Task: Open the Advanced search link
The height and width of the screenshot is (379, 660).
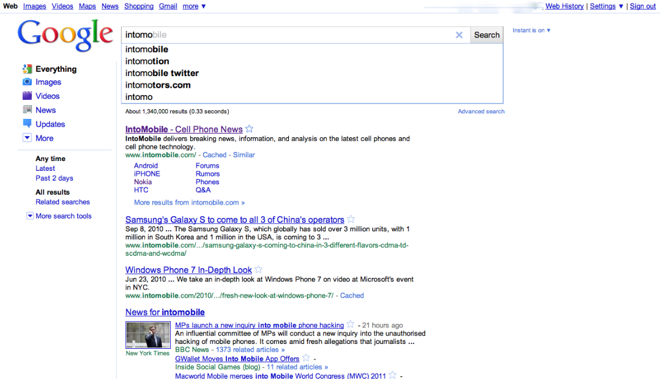Action: [481, 112]
